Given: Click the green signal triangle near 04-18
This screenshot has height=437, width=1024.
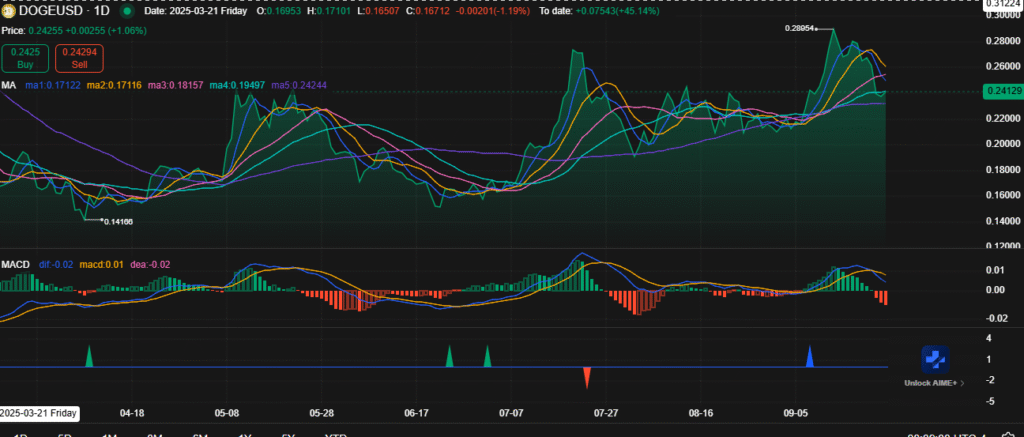Looking at the screenshot, I should coord(90,356).
